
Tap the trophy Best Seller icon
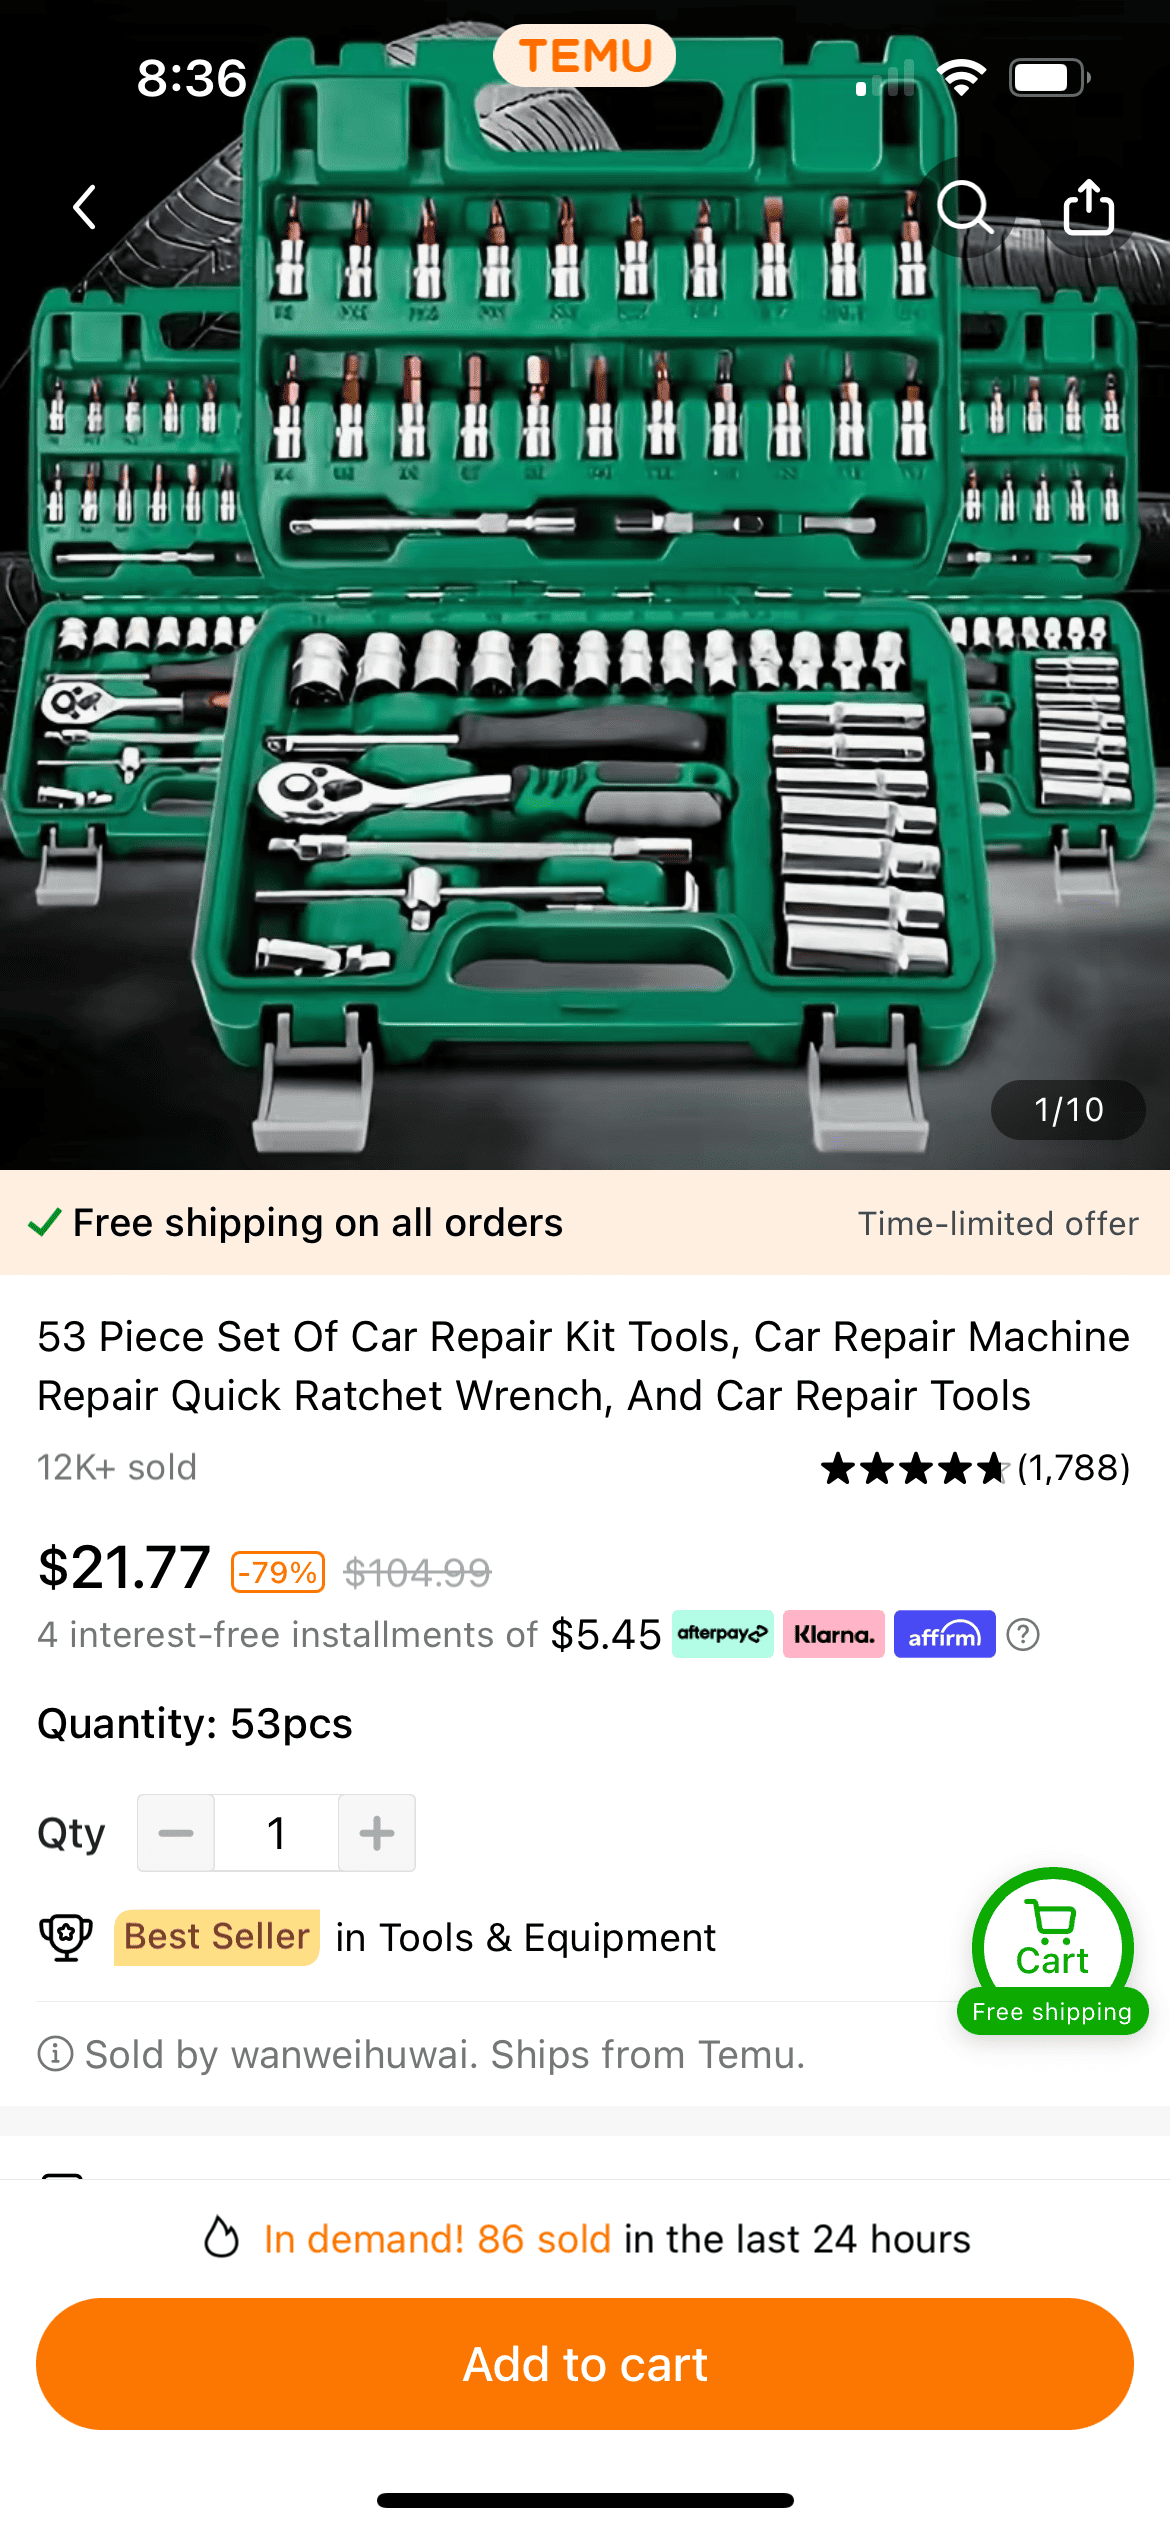pos(66,1937)
